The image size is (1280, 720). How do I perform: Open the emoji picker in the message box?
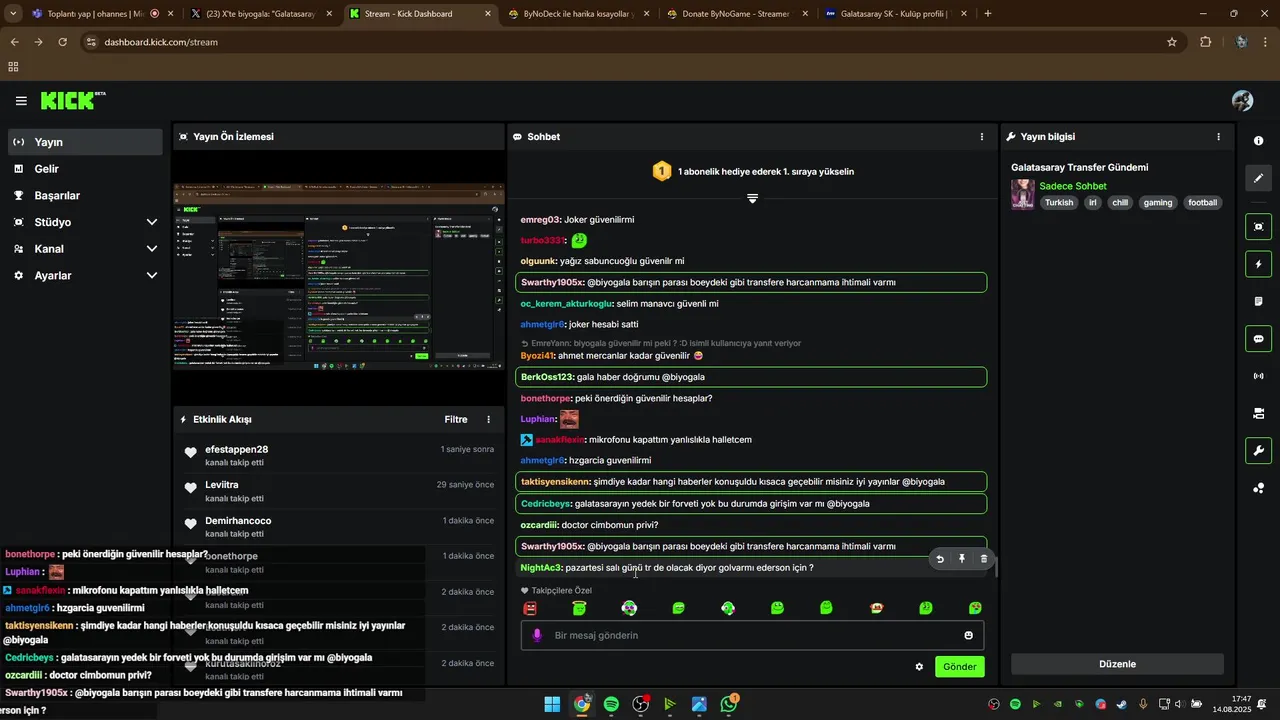(968, 635)
